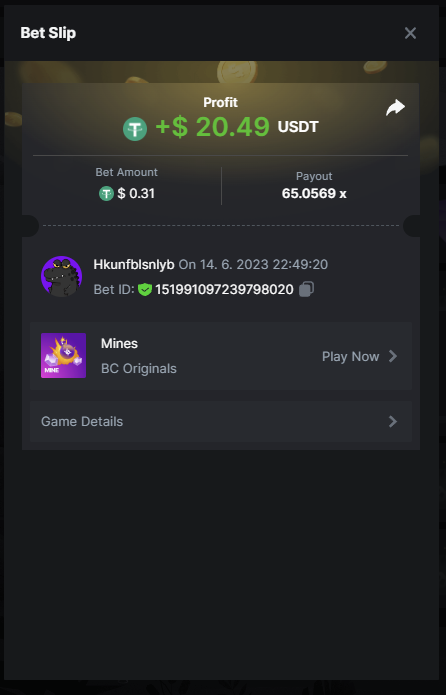Open the Hkunfblsnlyb username profile

(x=133, y=265)
